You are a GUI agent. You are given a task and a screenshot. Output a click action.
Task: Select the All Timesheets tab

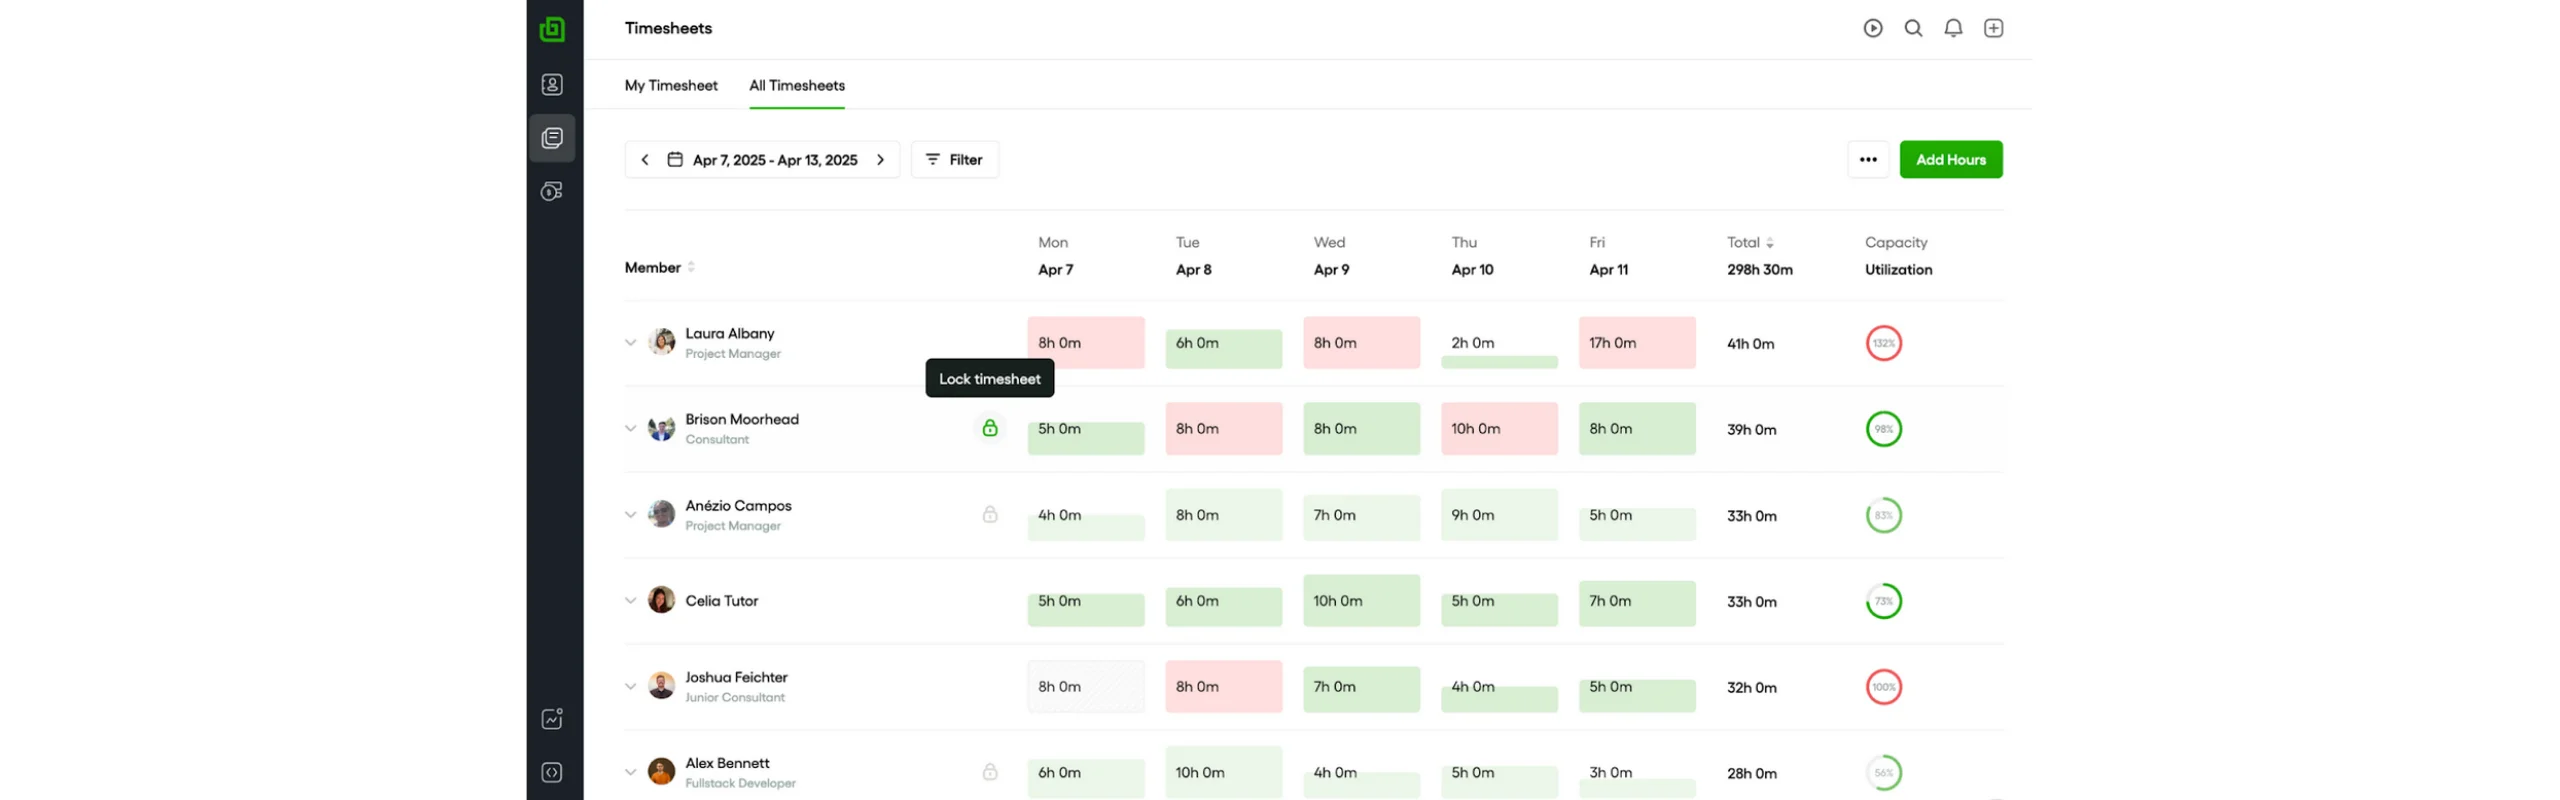796,86
